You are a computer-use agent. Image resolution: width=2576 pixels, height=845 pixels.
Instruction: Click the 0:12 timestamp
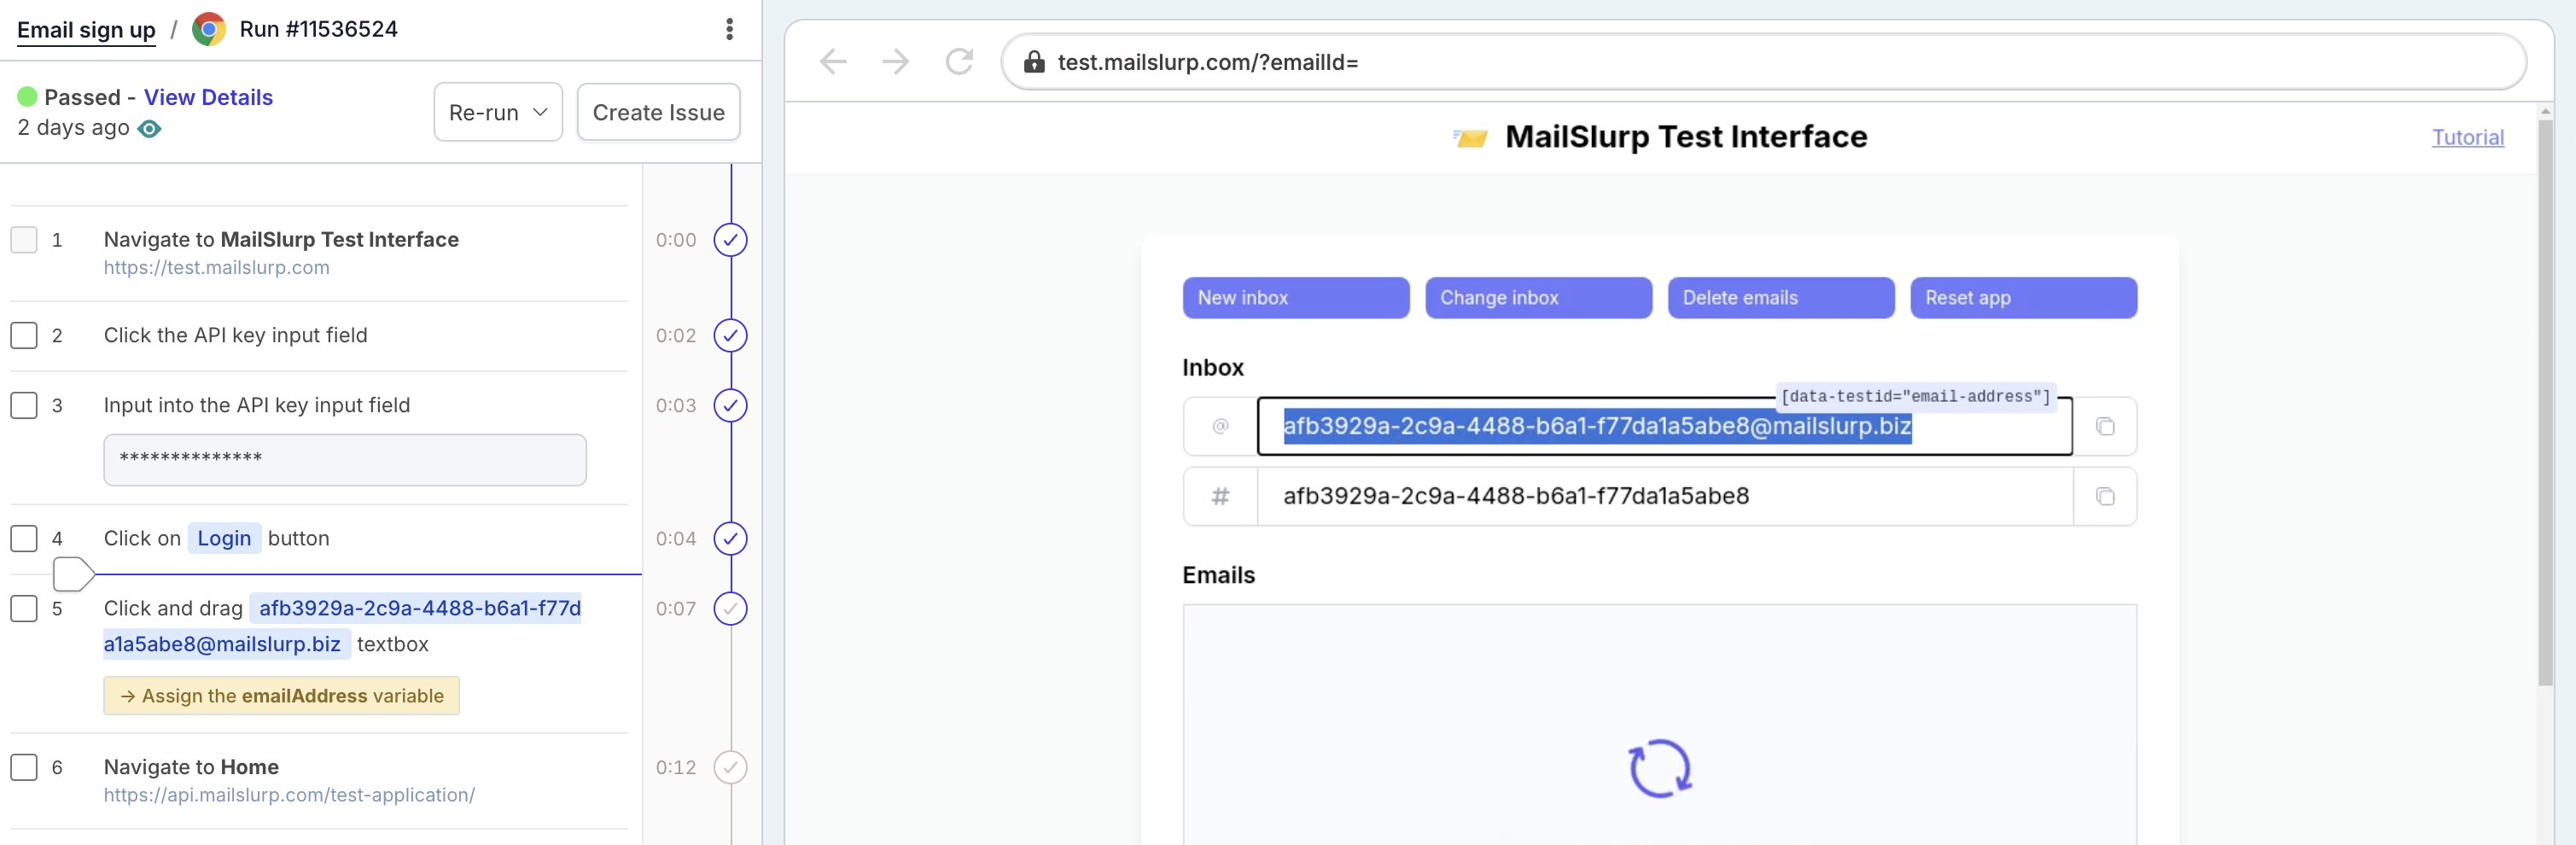(x=676, y=767)
